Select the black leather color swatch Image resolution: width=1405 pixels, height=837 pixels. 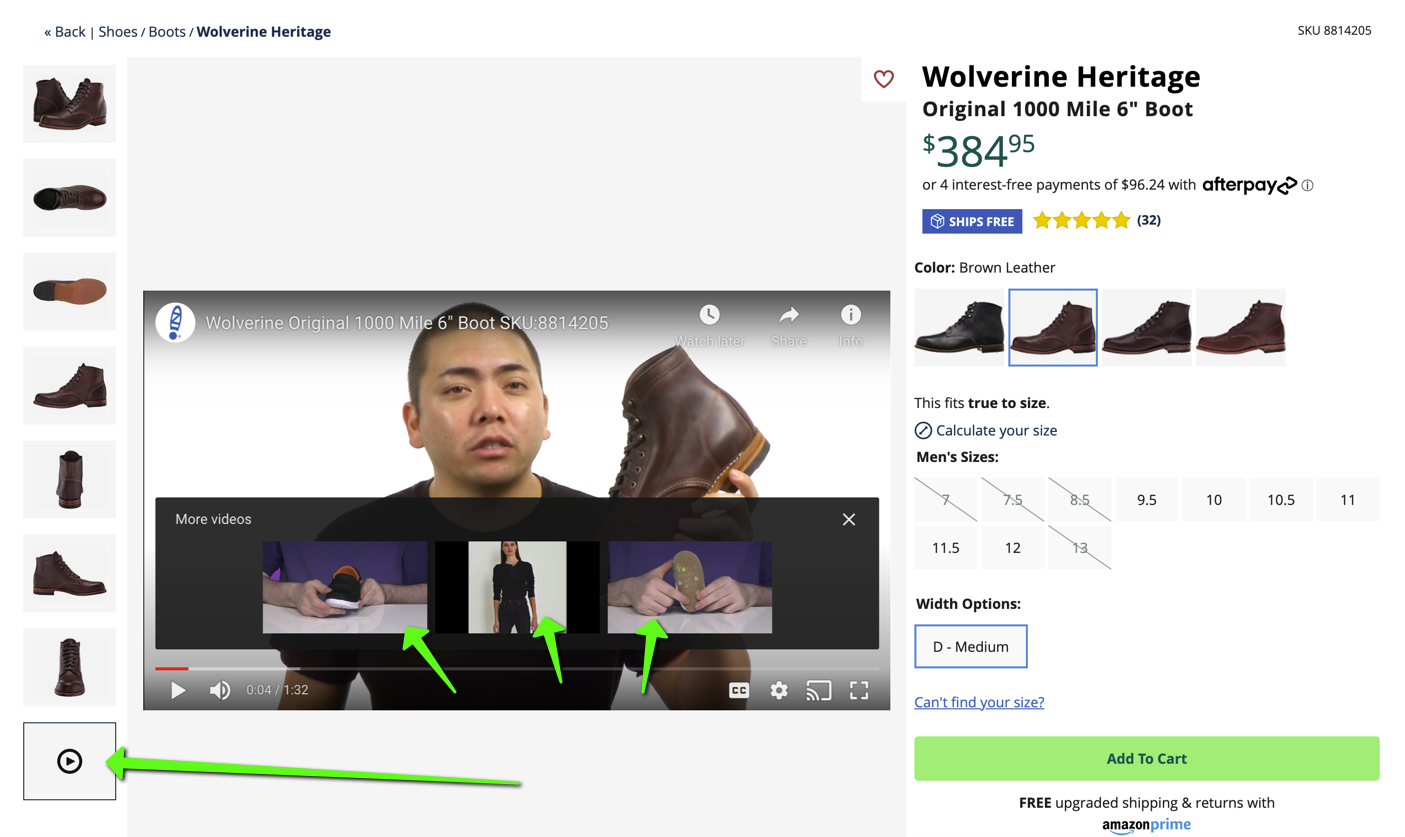coord(959,327)
